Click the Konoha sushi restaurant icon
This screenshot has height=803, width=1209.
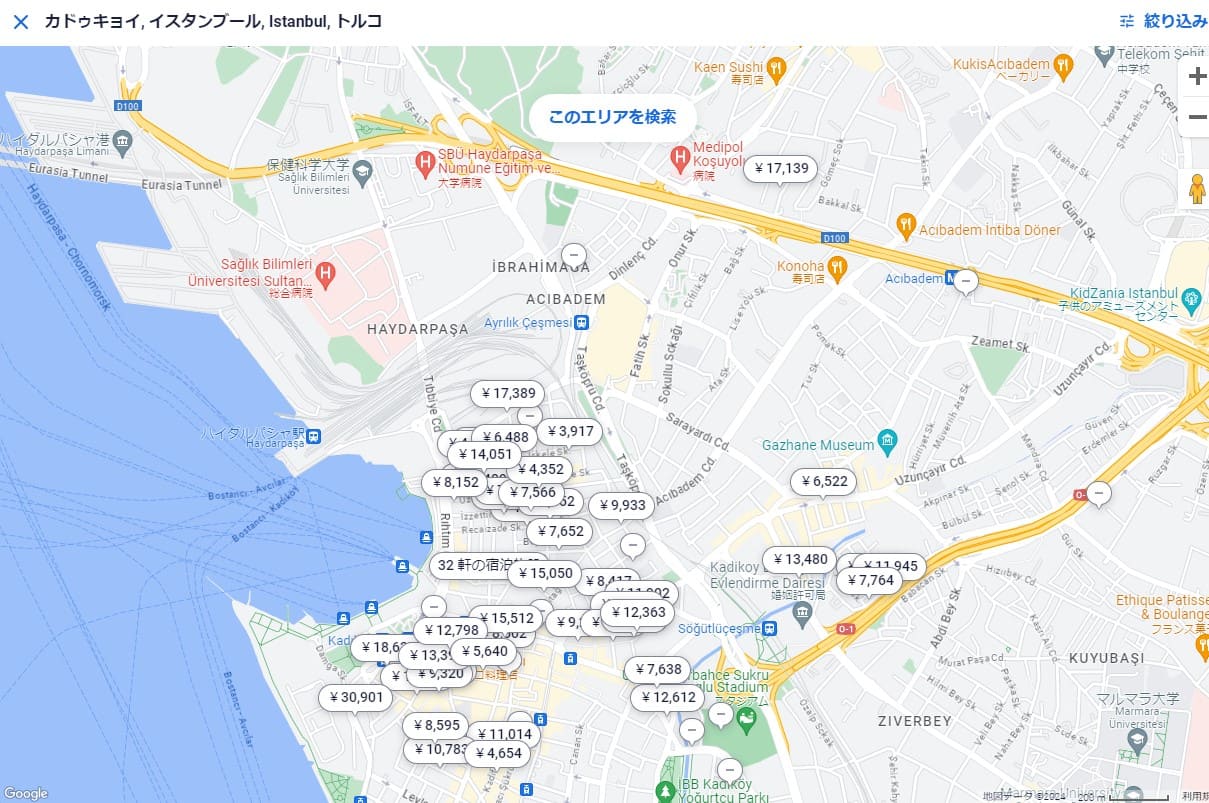[x=838, y=266]
